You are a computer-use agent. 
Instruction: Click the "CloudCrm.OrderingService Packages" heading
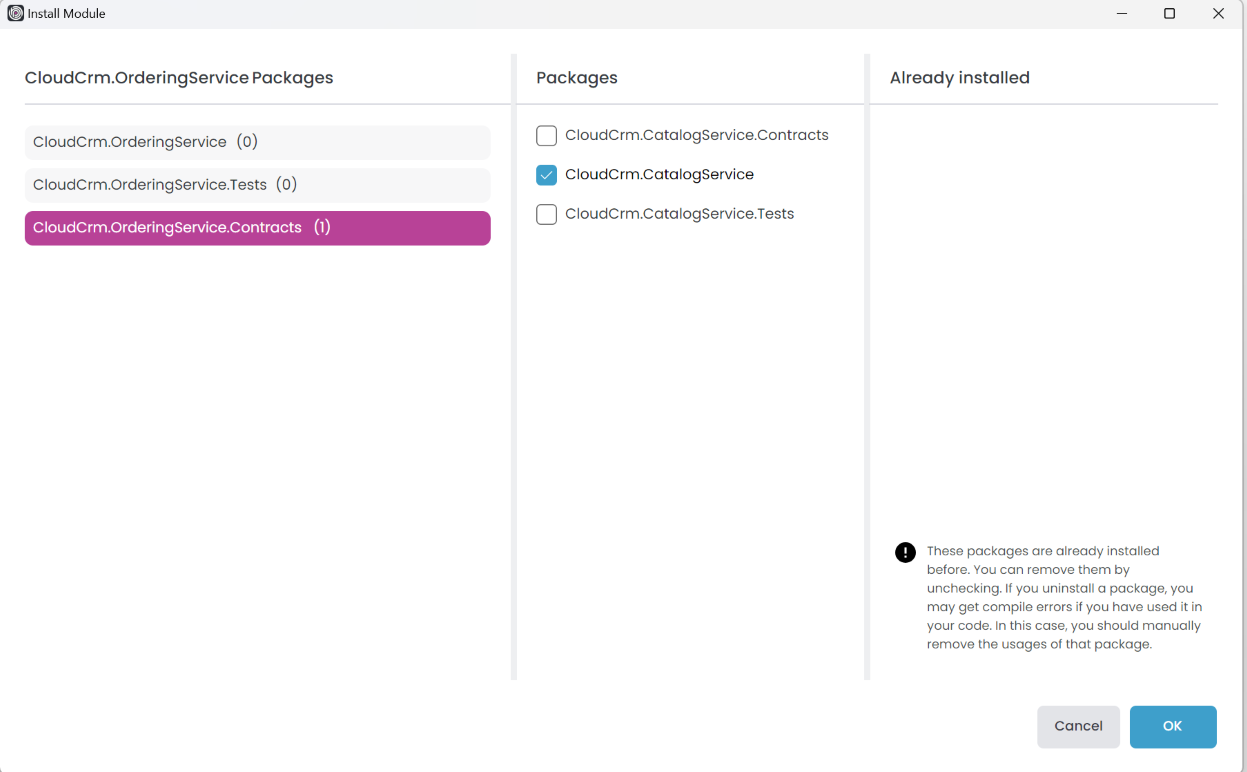pos(179,78)
